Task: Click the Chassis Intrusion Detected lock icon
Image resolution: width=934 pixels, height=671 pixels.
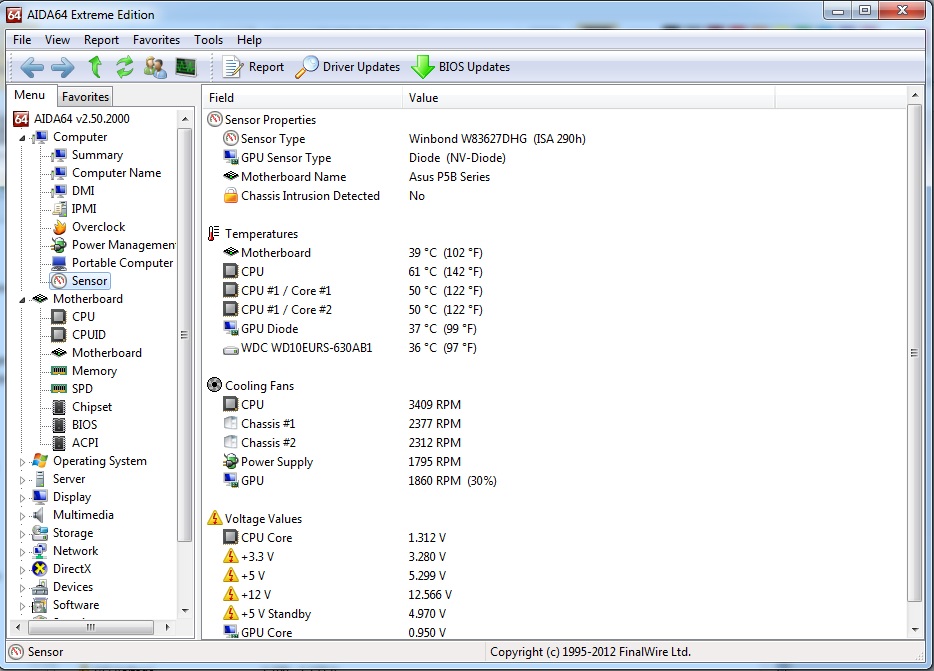Action: tap(231, 195)
